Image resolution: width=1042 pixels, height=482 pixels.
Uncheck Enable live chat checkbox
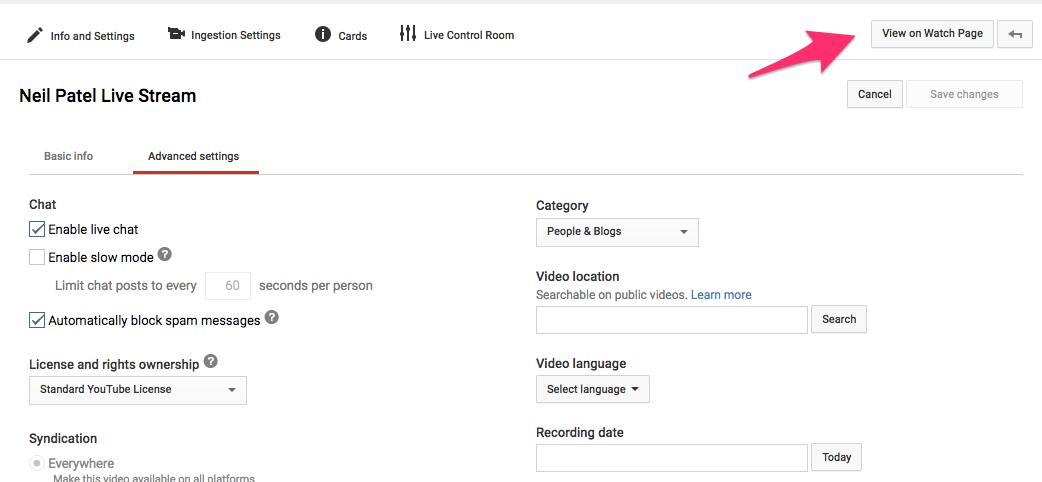(x=37, y=229)
